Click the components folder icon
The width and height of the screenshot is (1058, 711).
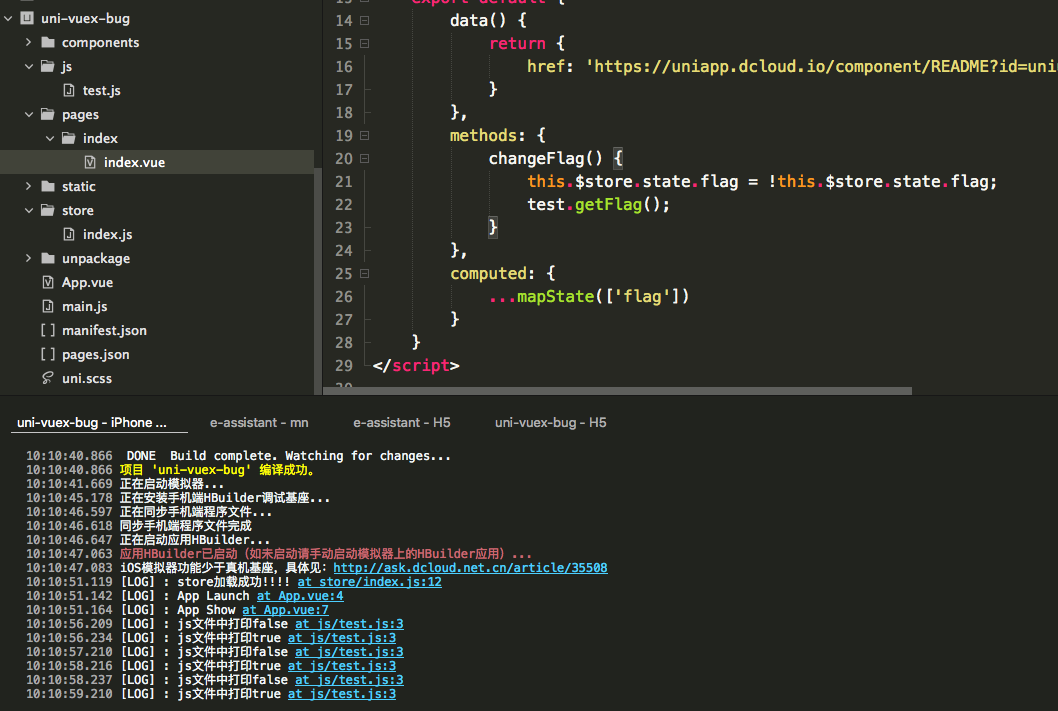point(48,42)
